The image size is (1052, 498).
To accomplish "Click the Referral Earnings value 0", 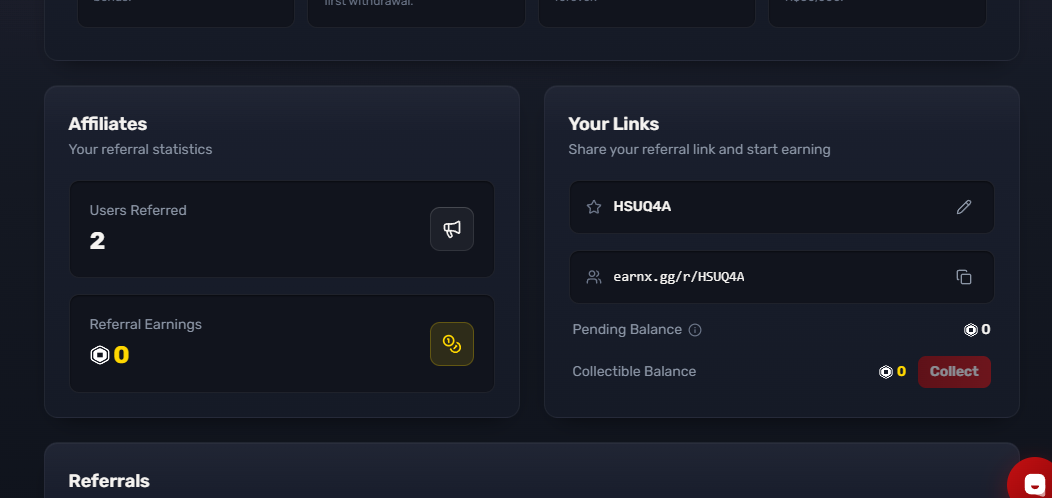I will pyautogui.click(x=121, y=354).
